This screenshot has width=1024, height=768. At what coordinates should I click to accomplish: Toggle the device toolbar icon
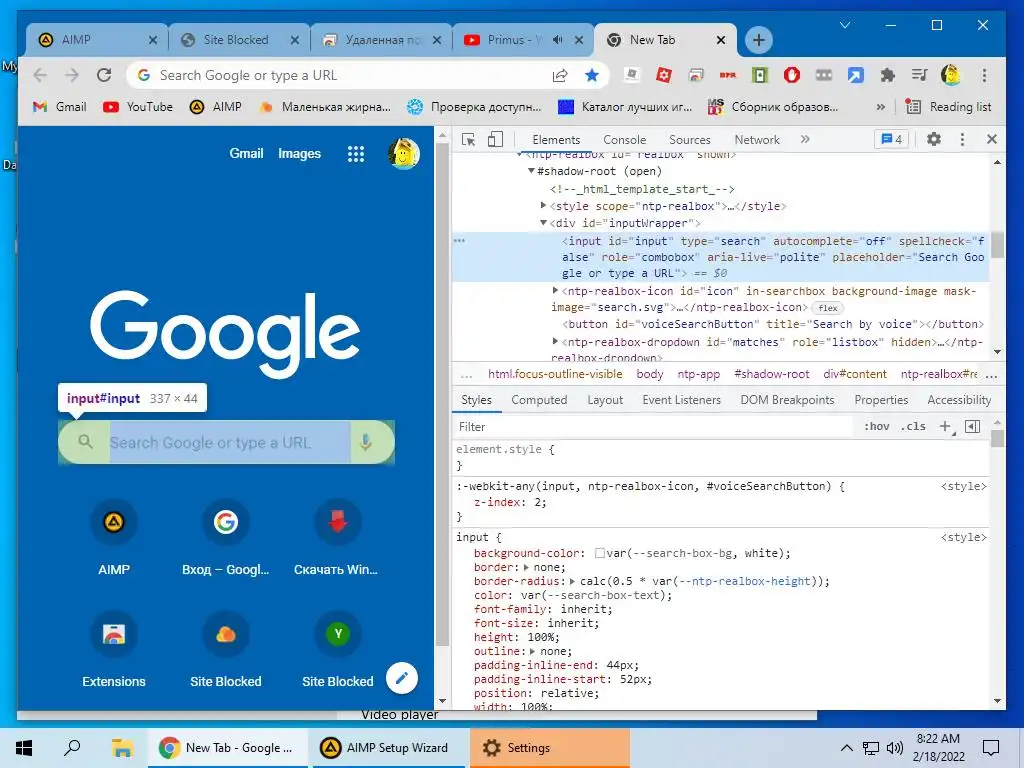[496, 139]
